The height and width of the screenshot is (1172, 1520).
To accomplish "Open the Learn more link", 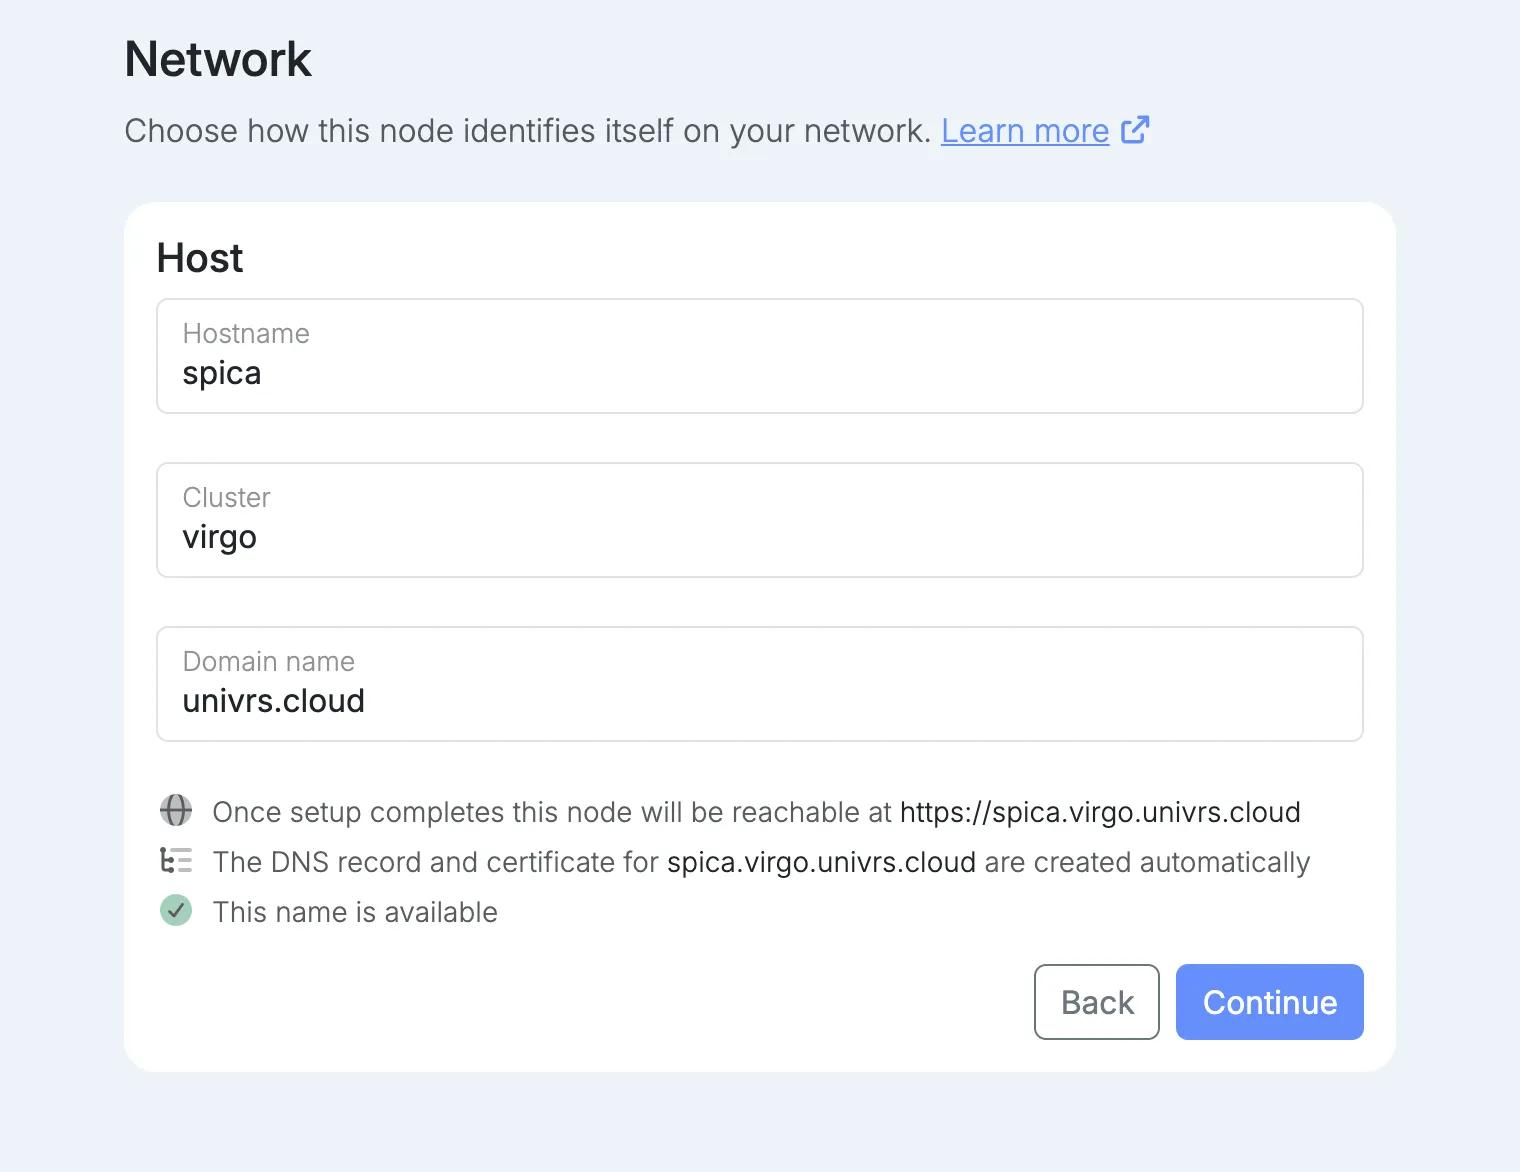I will coord(1025,131).
